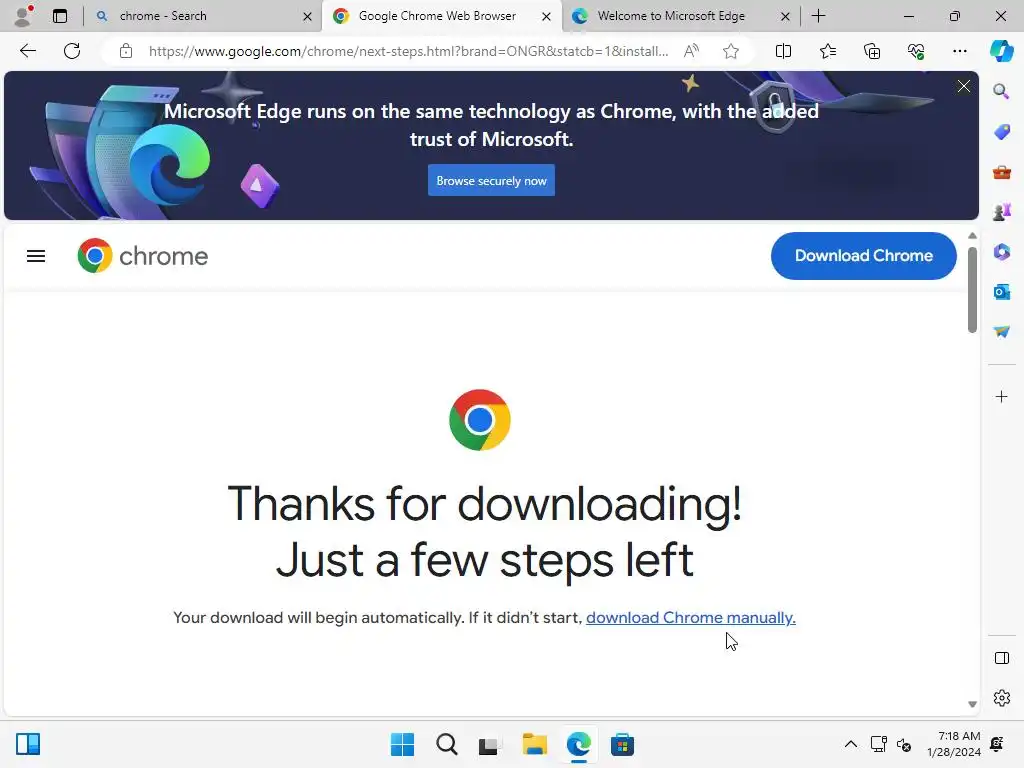The image size is (1024, 768).
Task: Open the sidebar Search icon
Action: (1001, 91)
